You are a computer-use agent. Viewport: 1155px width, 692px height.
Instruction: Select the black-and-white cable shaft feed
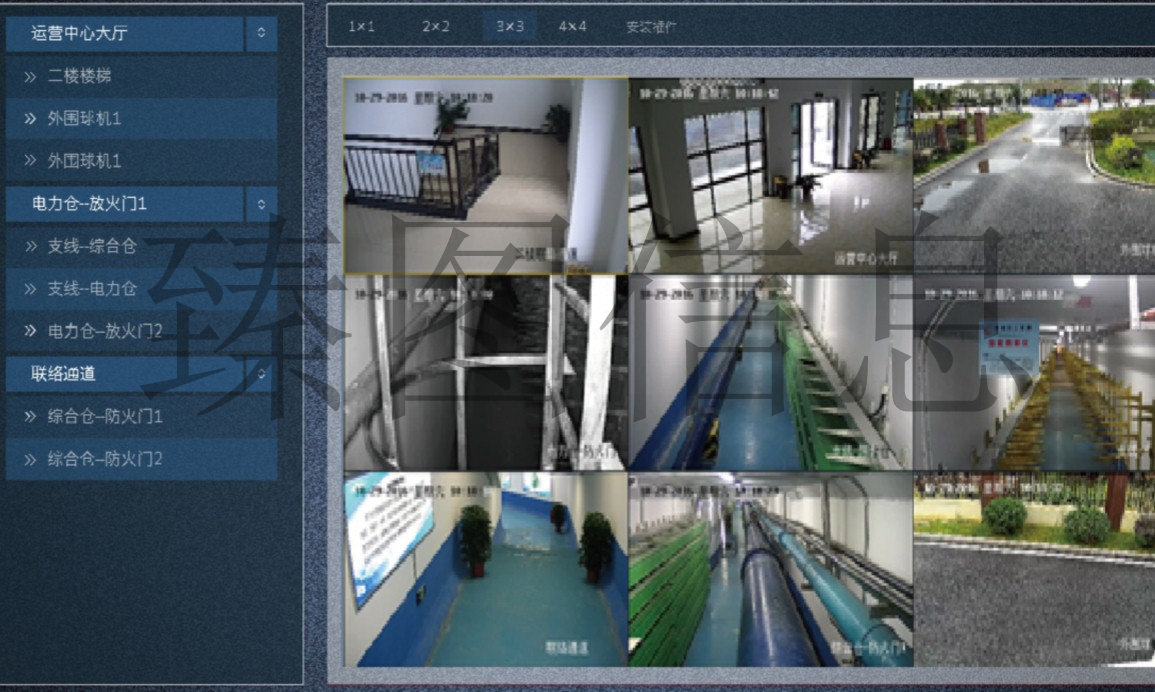coord(486,373)
